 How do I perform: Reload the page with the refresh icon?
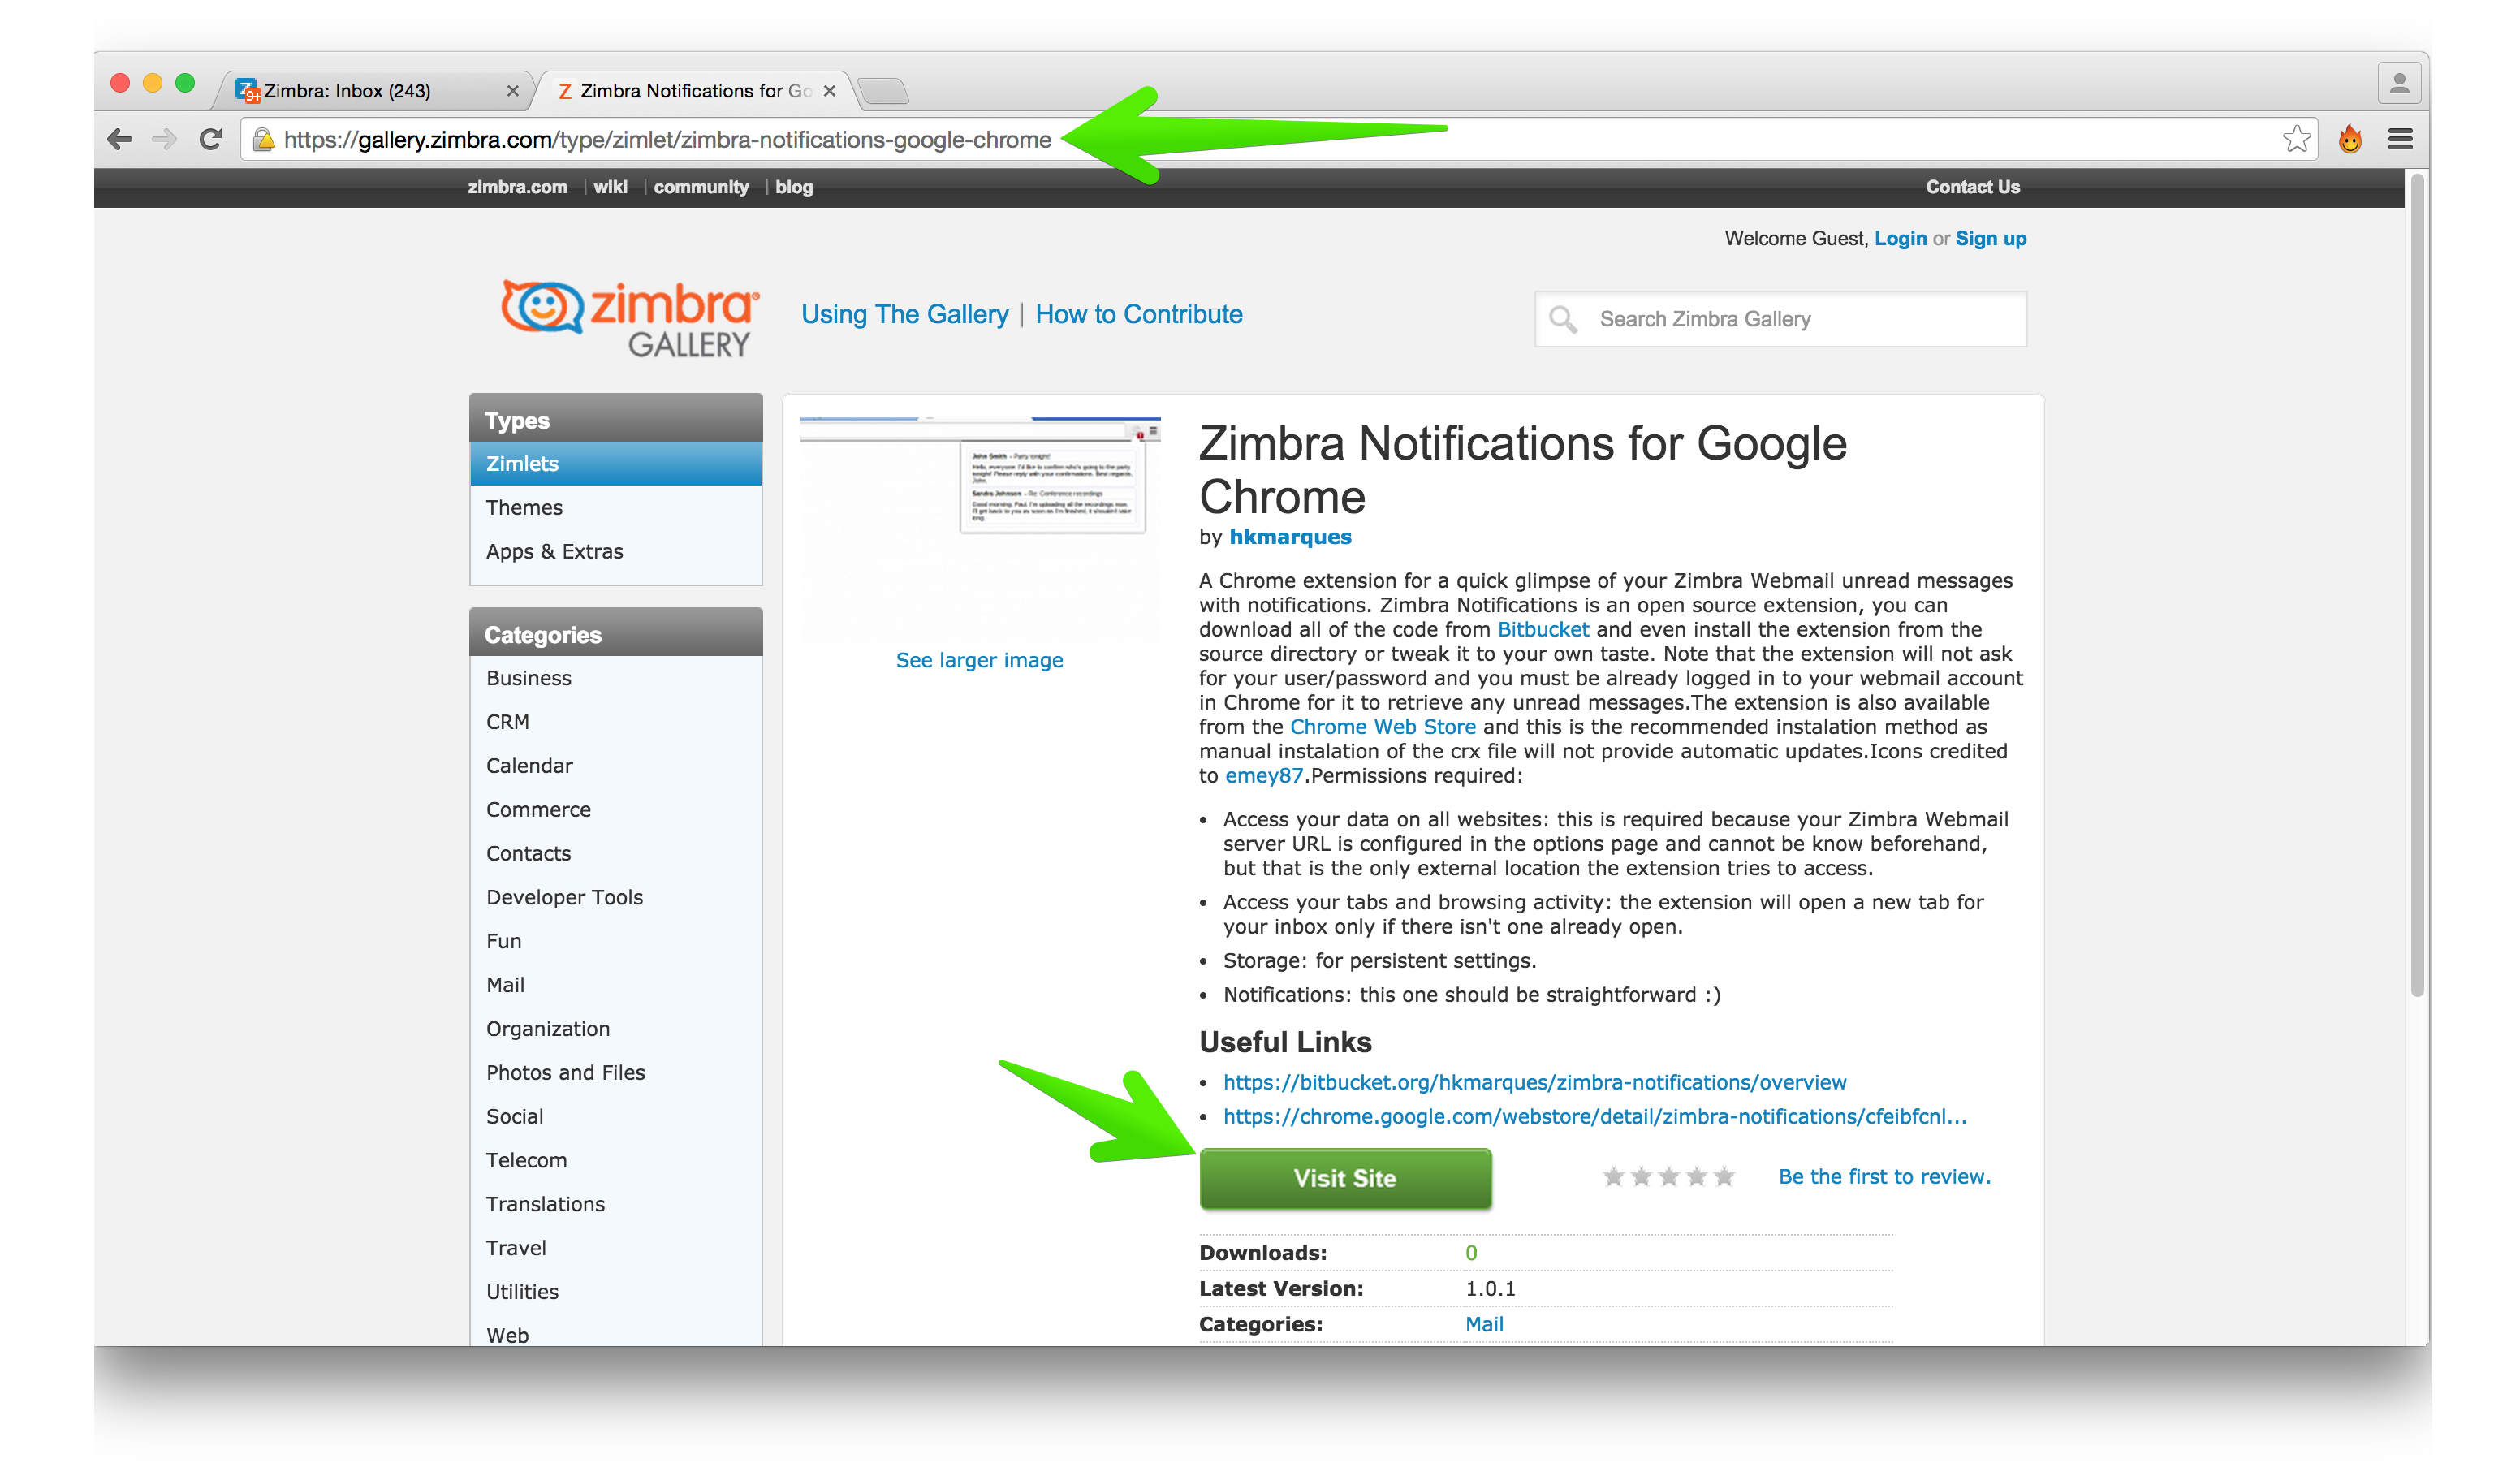pyautogui.click(x=210, y=139)
